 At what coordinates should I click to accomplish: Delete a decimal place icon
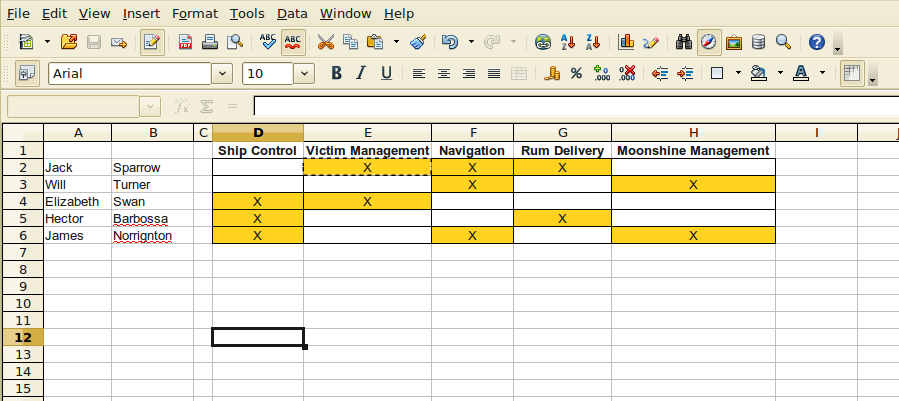(x=627, y=73)
